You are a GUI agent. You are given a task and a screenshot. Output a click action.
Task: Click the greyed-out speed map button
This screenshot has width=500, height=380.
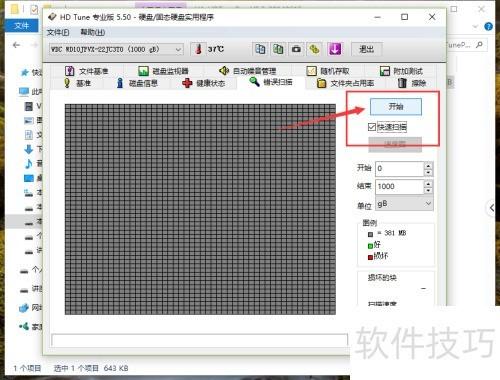(x=395, y=145)
